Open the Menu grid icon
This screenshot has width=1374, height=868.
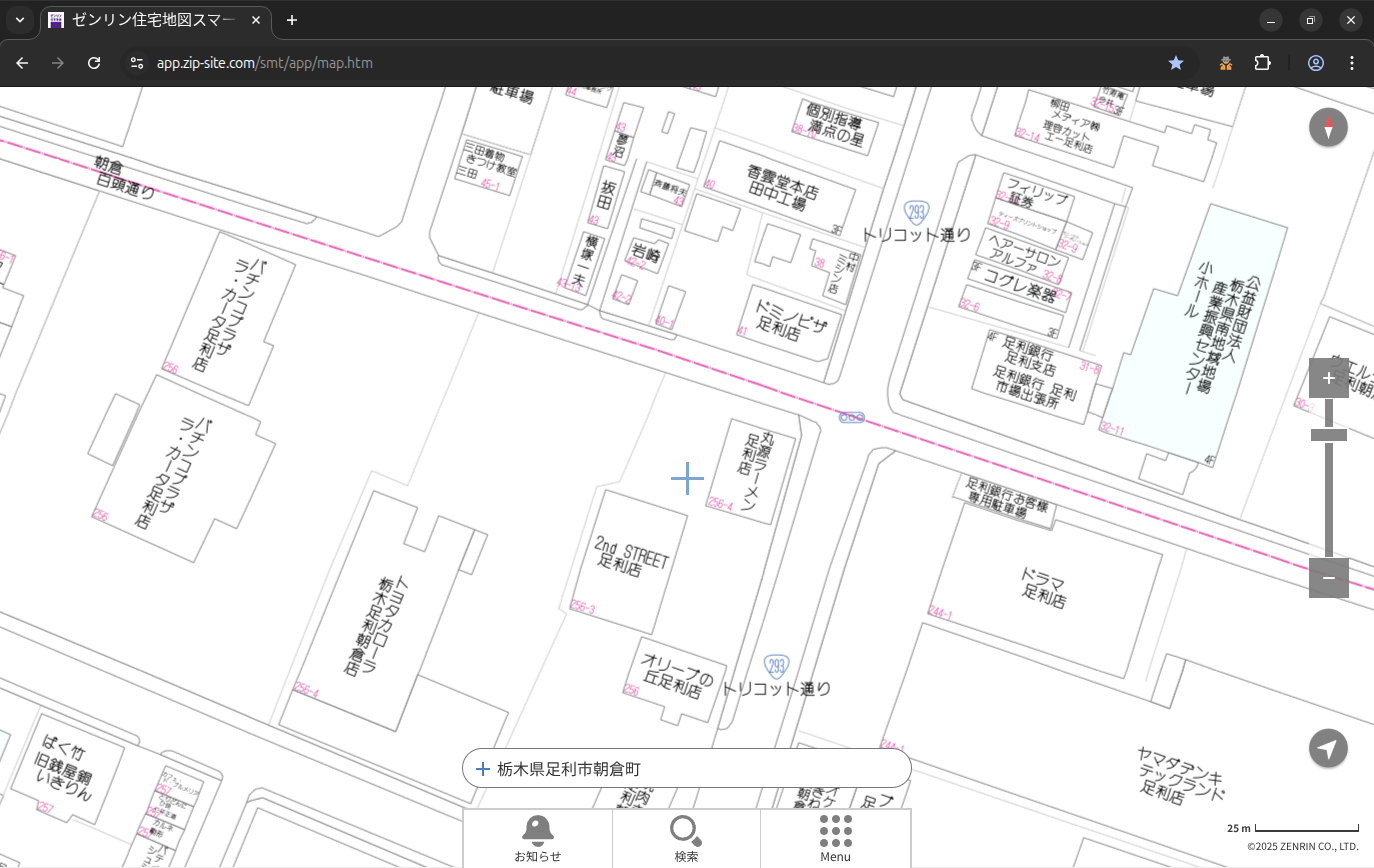(835, 838)
